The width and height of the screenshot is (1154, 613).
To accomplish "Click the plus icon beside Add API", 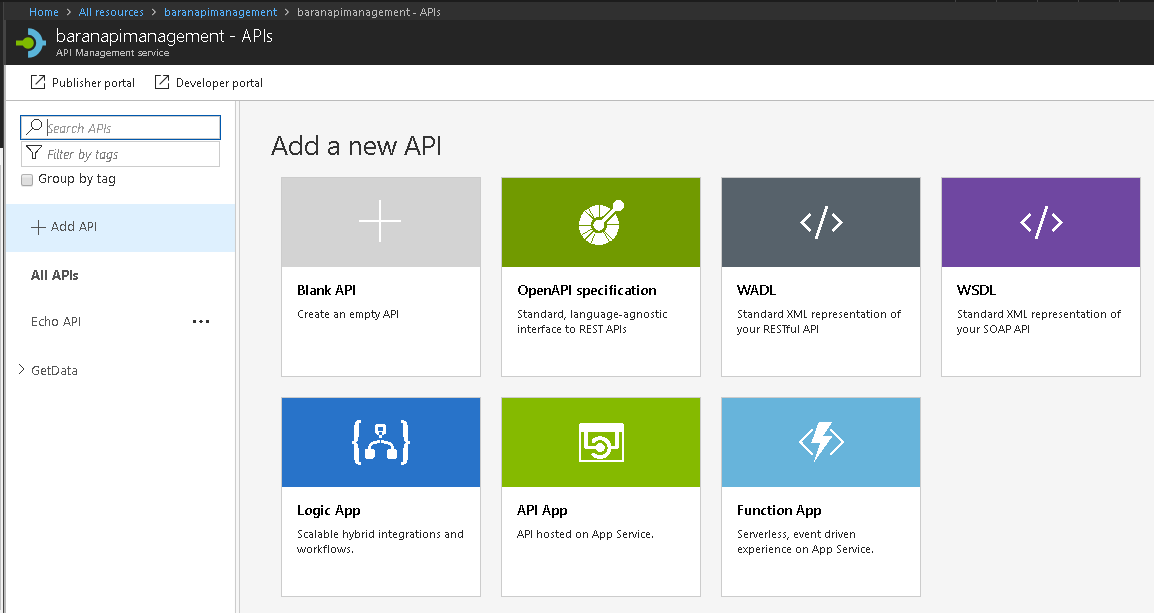I will (38, 227).
